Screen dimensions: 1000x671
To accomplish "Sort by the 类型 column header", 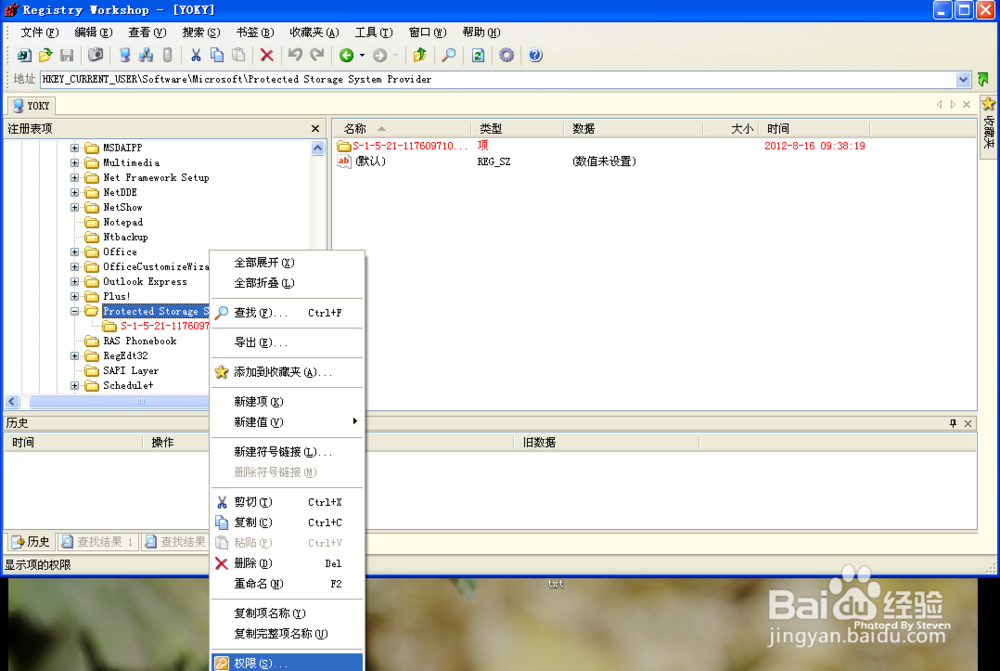I will point(517,129).
